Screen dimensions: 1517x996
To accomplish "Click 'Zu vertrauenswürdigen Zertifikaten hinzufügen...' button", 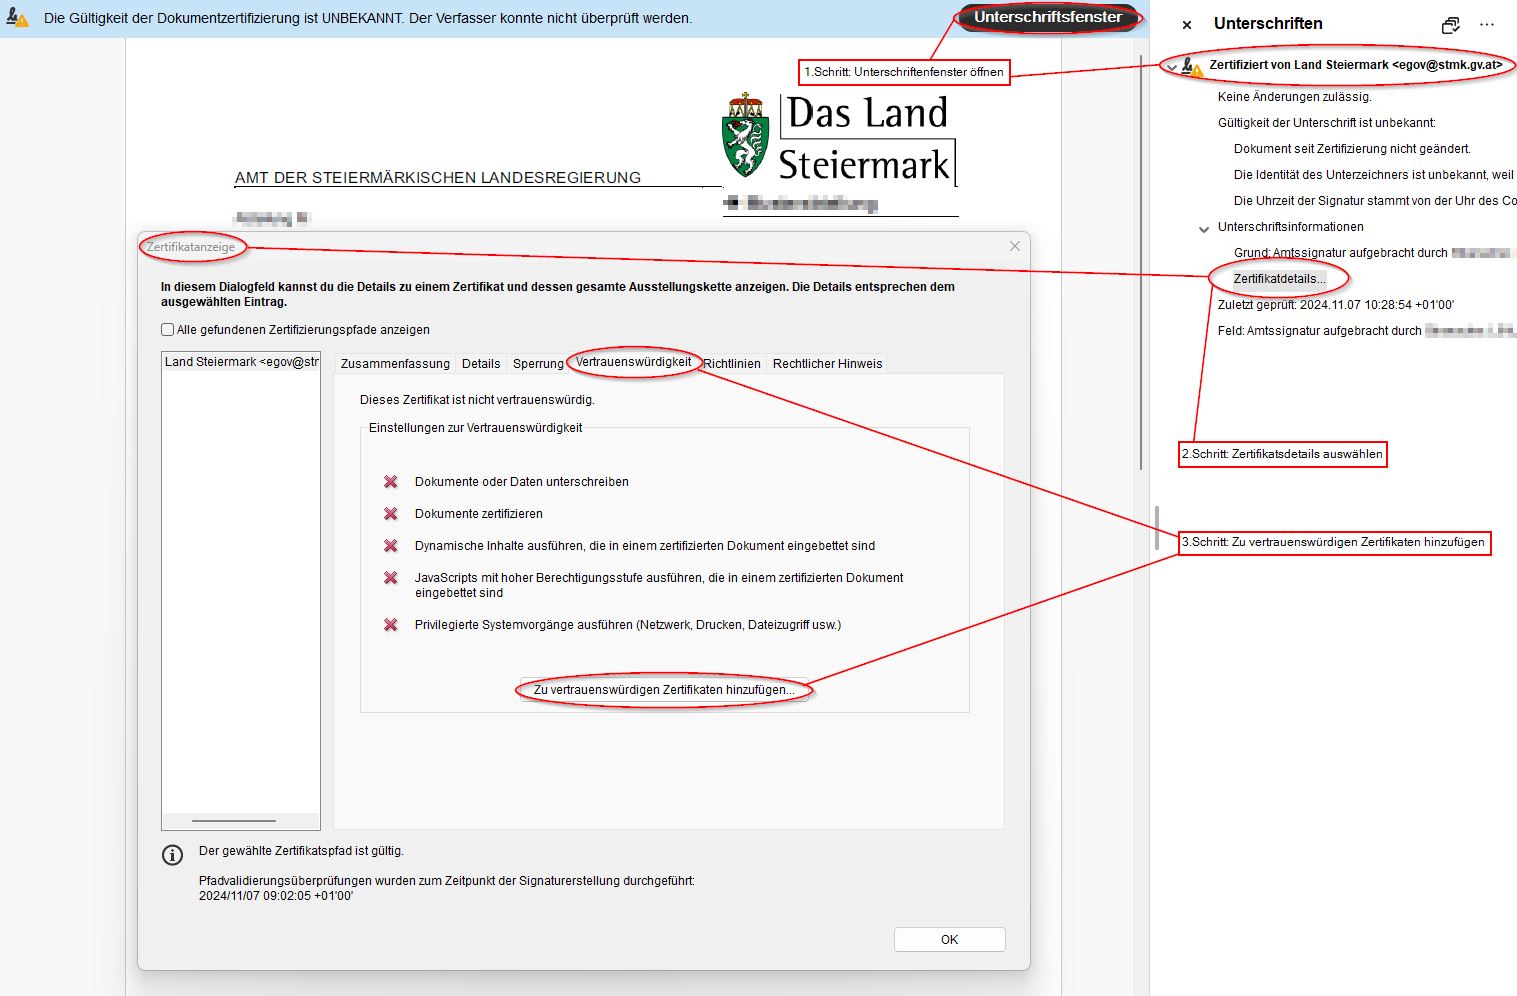I will pyautogui.click(x=664, y=690).
